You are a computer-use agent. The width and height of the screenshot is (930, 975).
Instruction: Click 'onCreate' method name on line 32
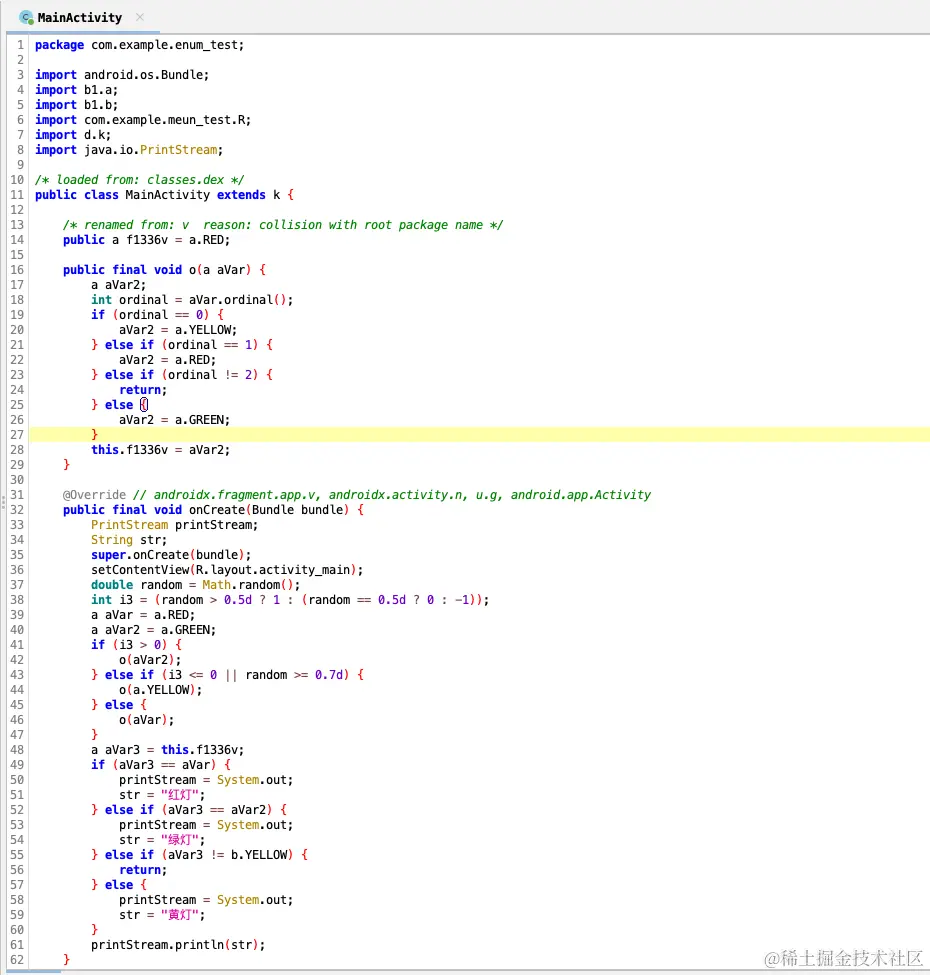(x=217, y=510)
